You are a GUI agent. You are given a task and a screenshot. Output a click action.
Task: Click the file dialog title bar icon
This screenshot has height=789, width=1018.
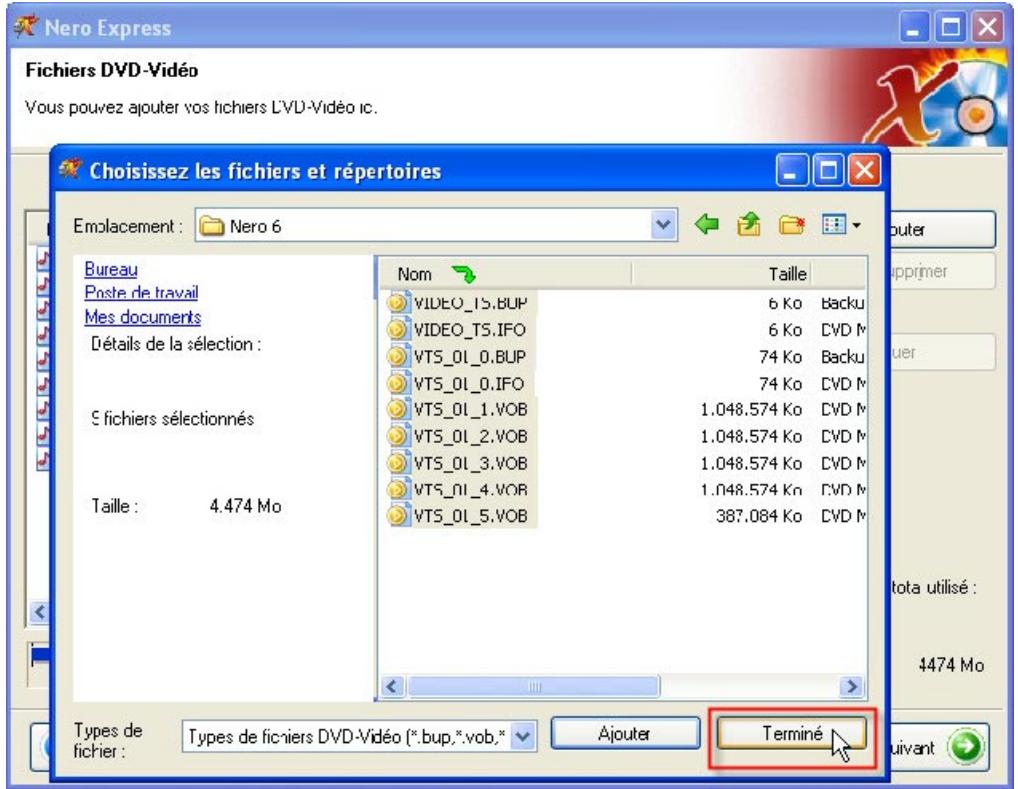70,170
